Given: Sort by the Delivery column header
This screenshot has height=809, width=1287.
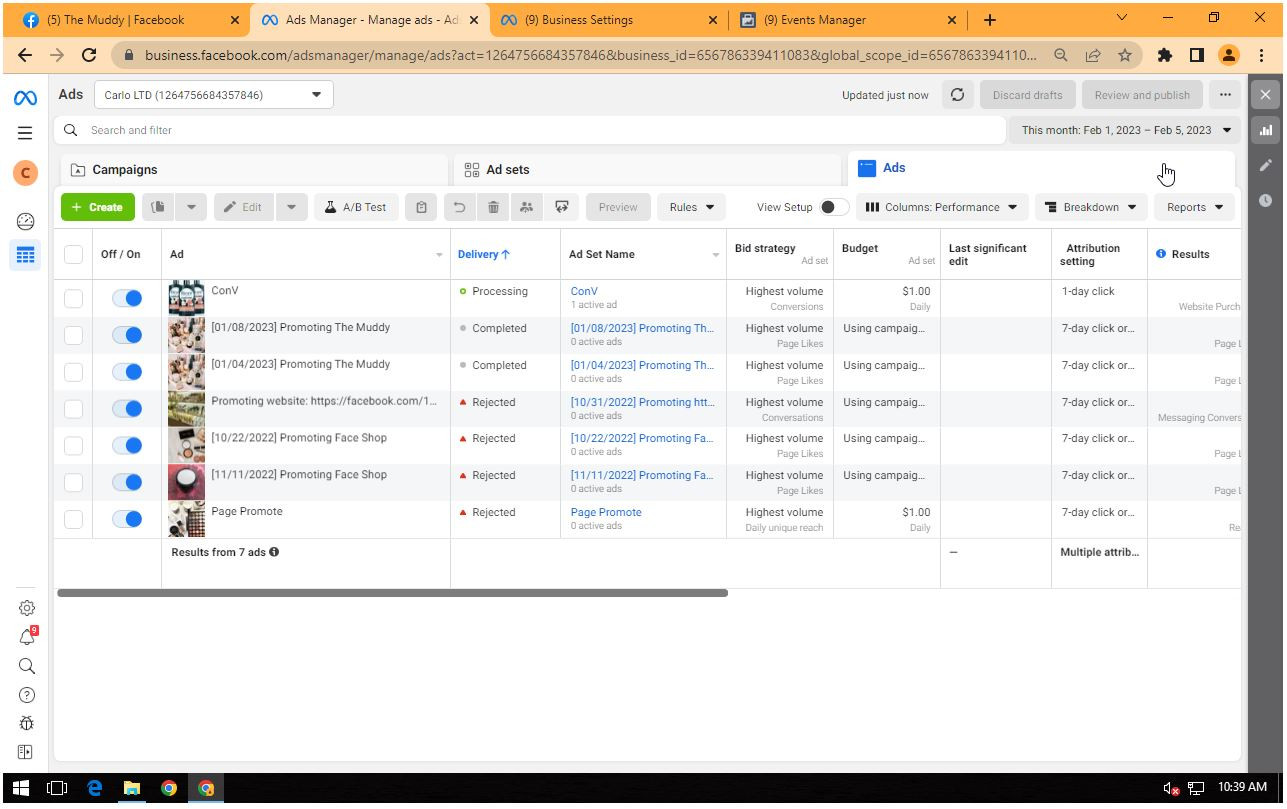Looking at the screenshot, I should [484, 254].
